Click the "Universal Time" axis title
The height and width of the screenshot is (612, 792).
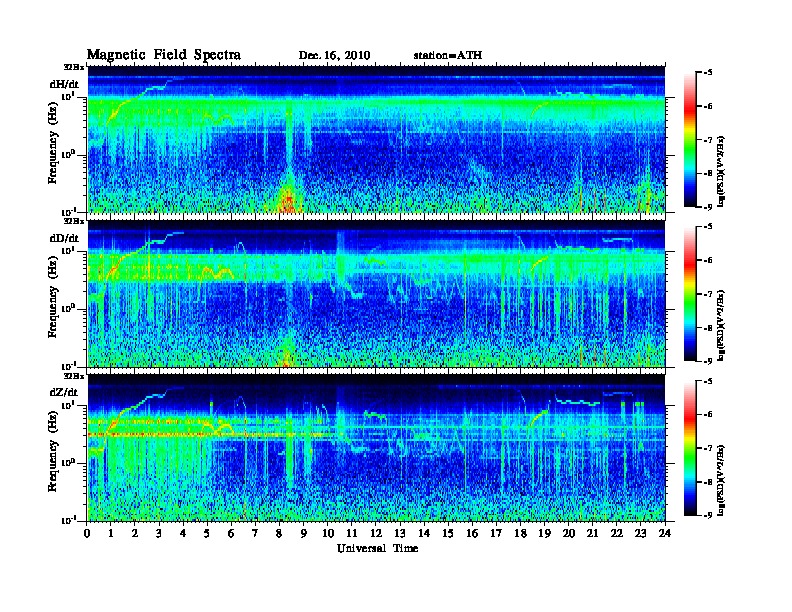pos(377,548)
